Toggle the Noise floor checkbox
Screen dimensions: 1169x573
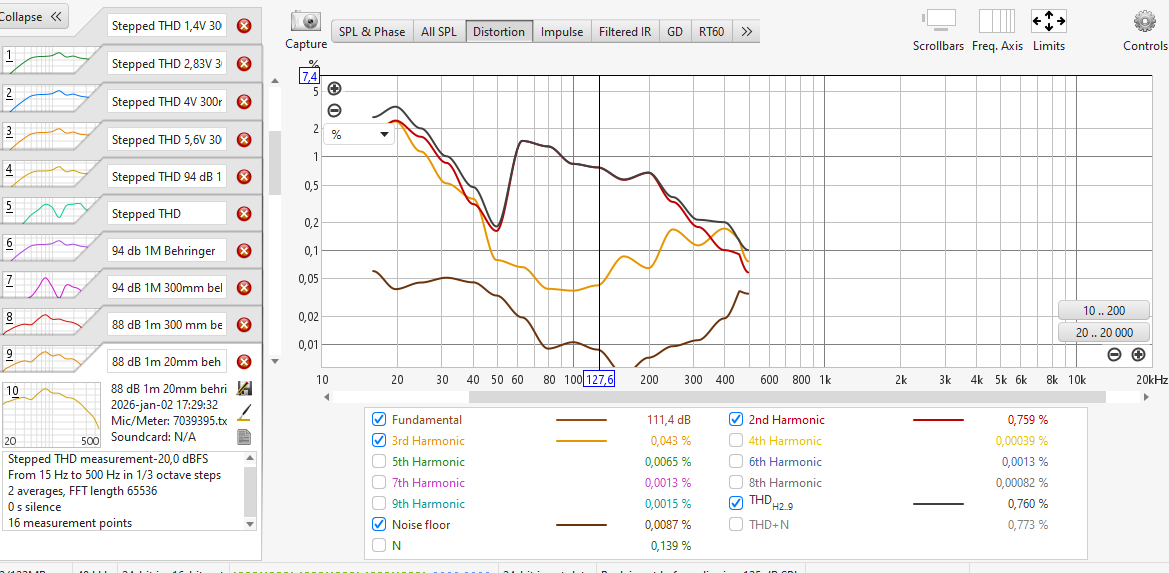[379, 524]
